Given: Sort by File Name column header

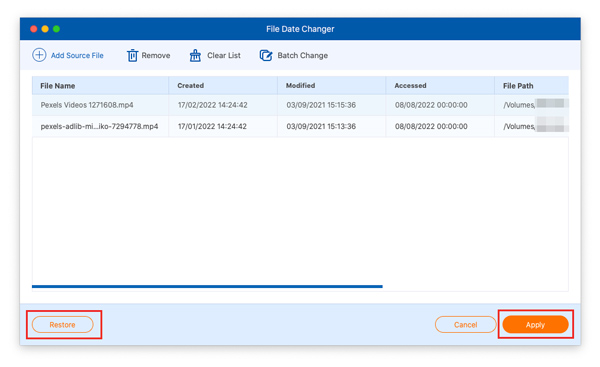Looking at the screenshot, I should point(100,86).
